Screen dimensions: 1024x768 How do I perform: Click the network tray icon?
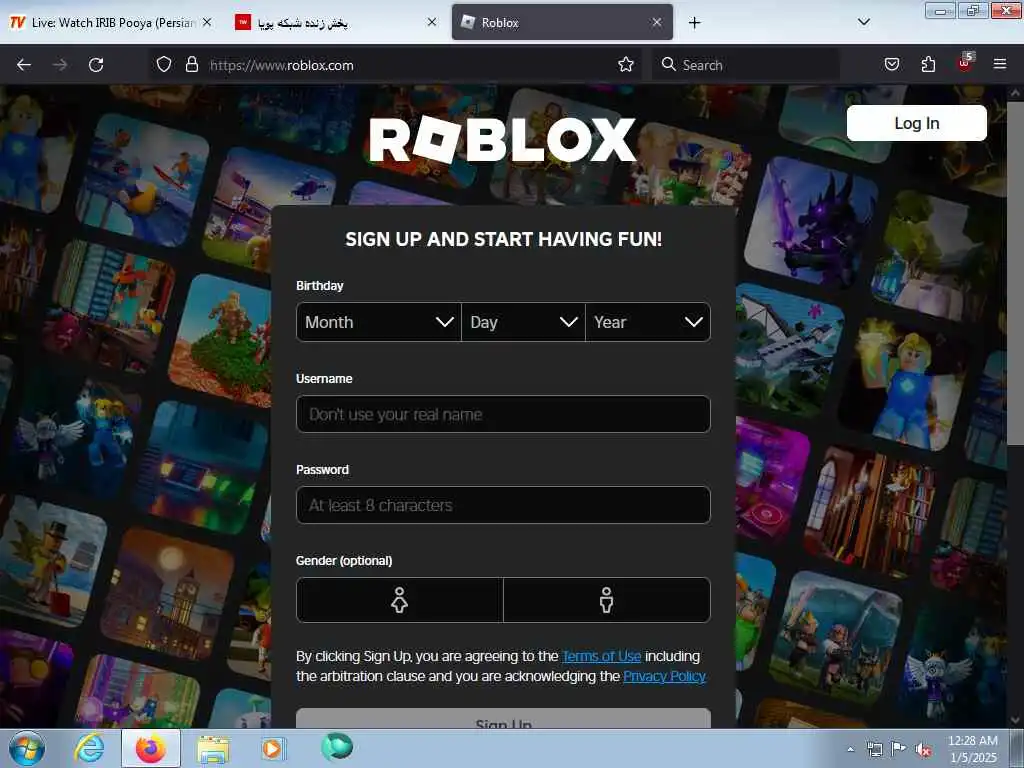pos(874,749)
